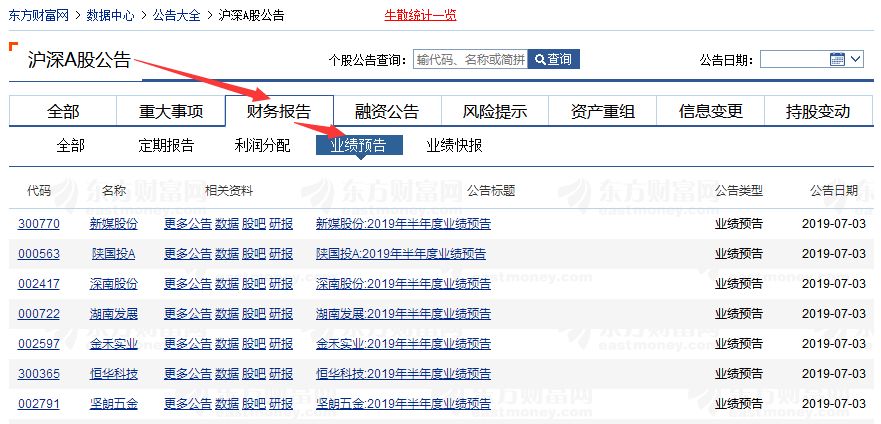Expand the 公告日期 dropdown arrow
This screenshot has height=424, width=881.
[856, 59]
